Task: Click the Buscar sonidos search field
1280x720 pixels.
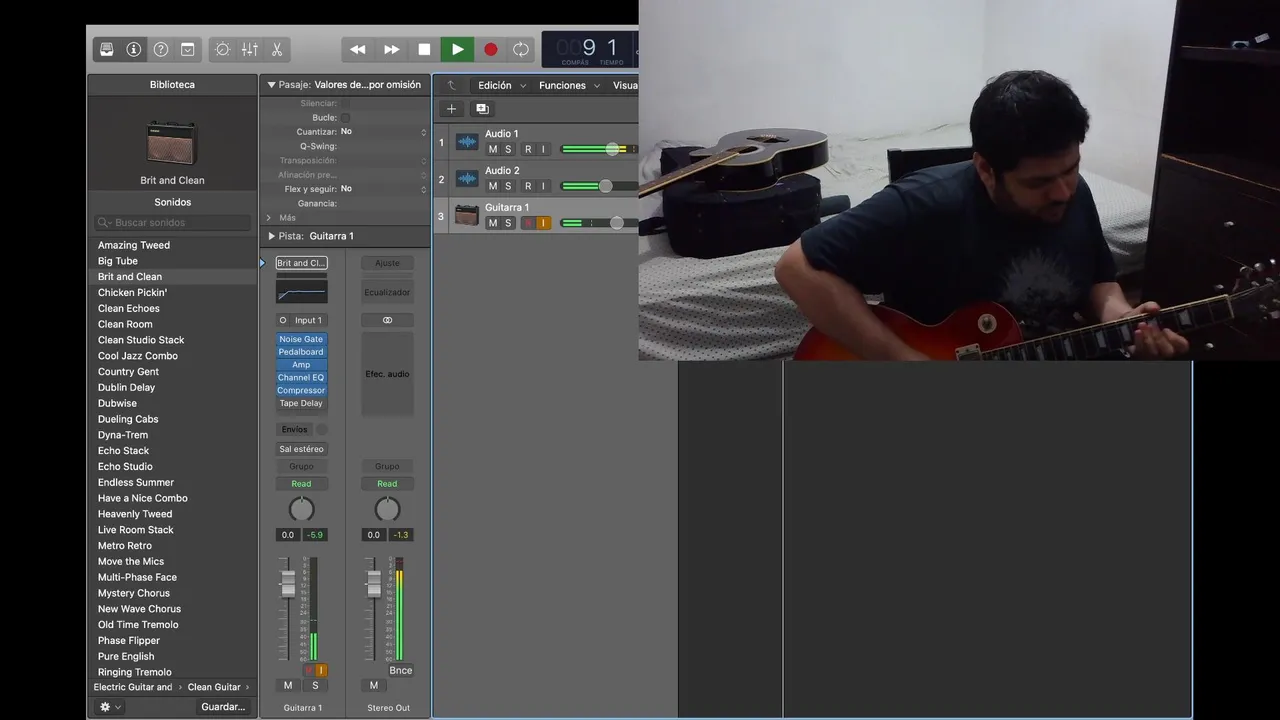Action: tap(172, 223)
